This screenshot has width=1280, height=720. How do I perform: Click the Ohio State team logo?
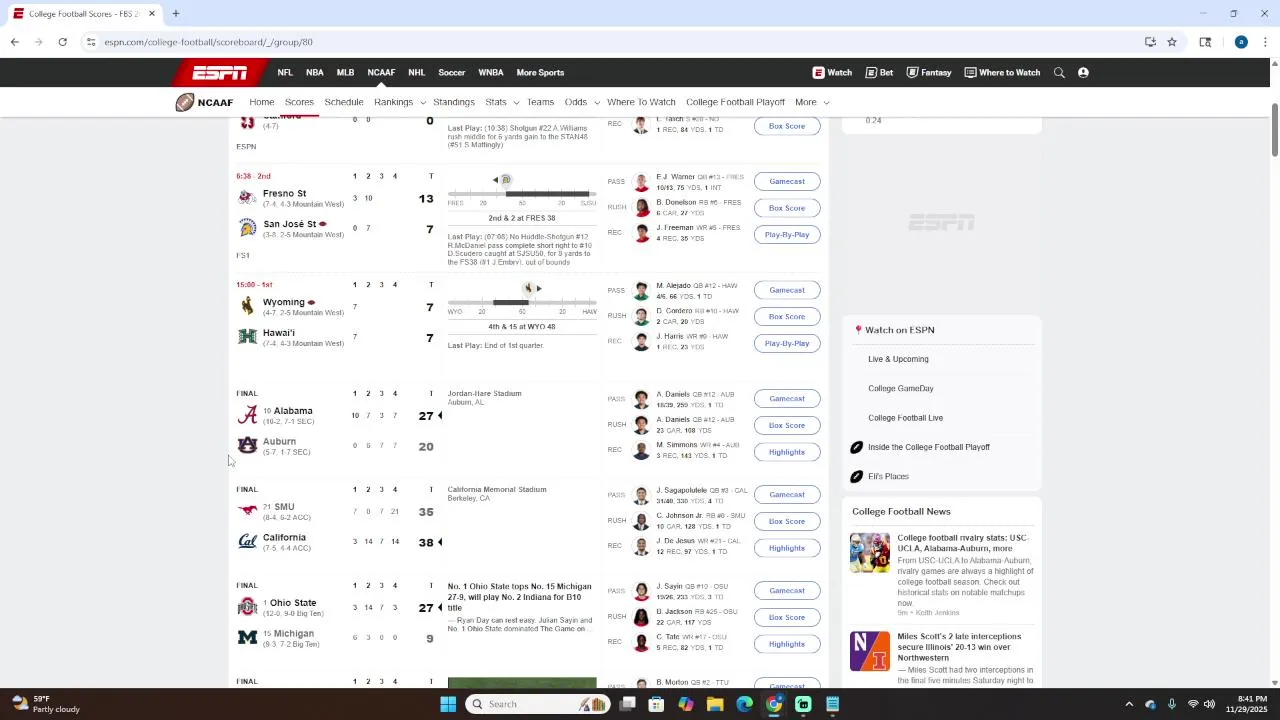(x=247, y=607)
